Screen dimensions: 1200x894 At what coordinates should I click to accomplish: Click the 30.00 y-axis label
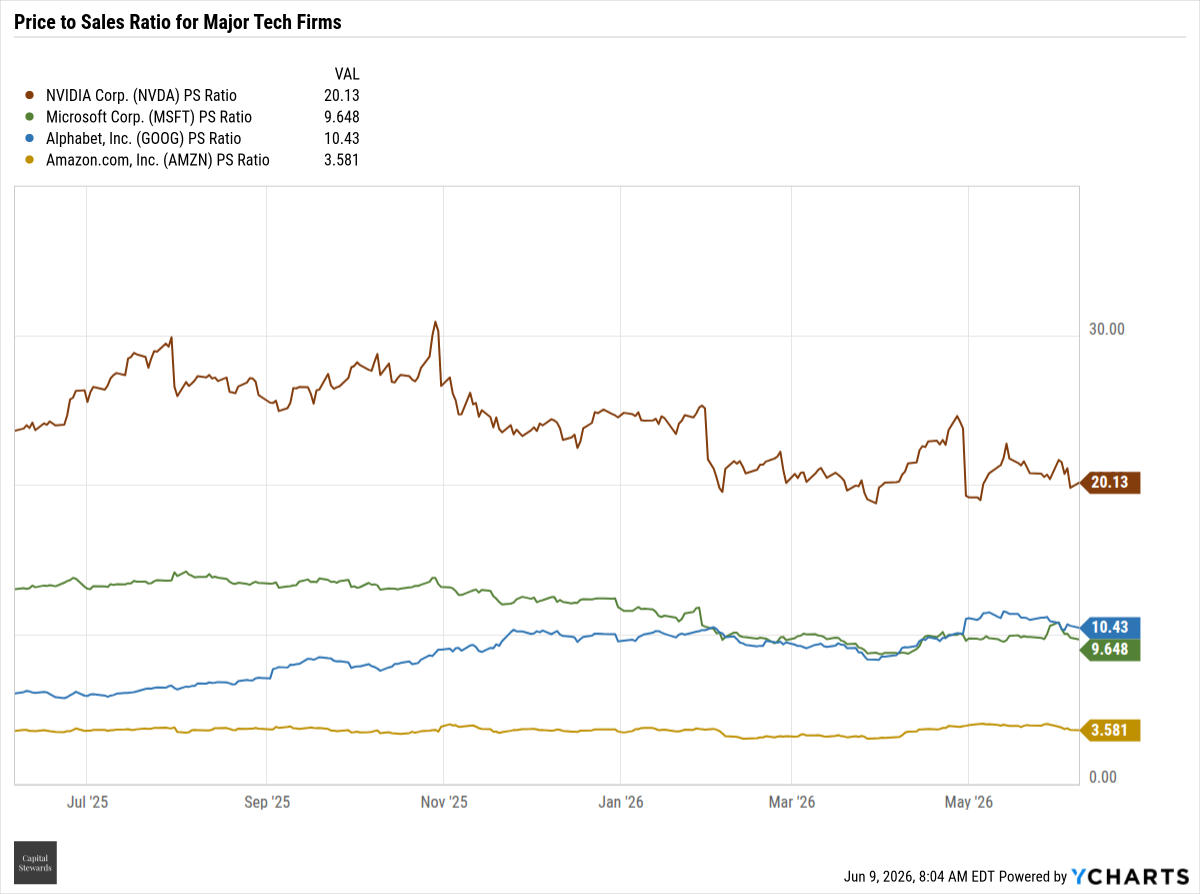tap(1107, 329)
